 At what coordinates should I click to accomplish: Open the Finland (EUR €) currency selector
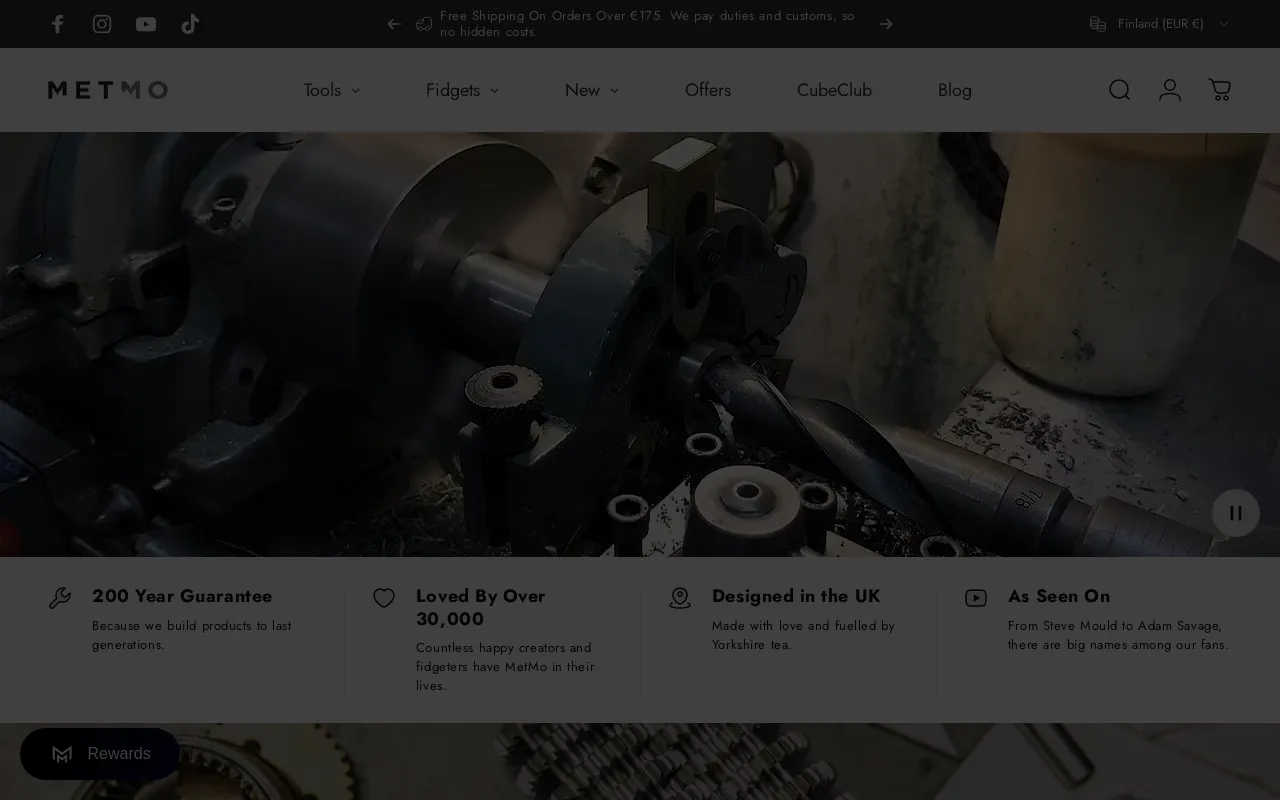click(1158, 24)
